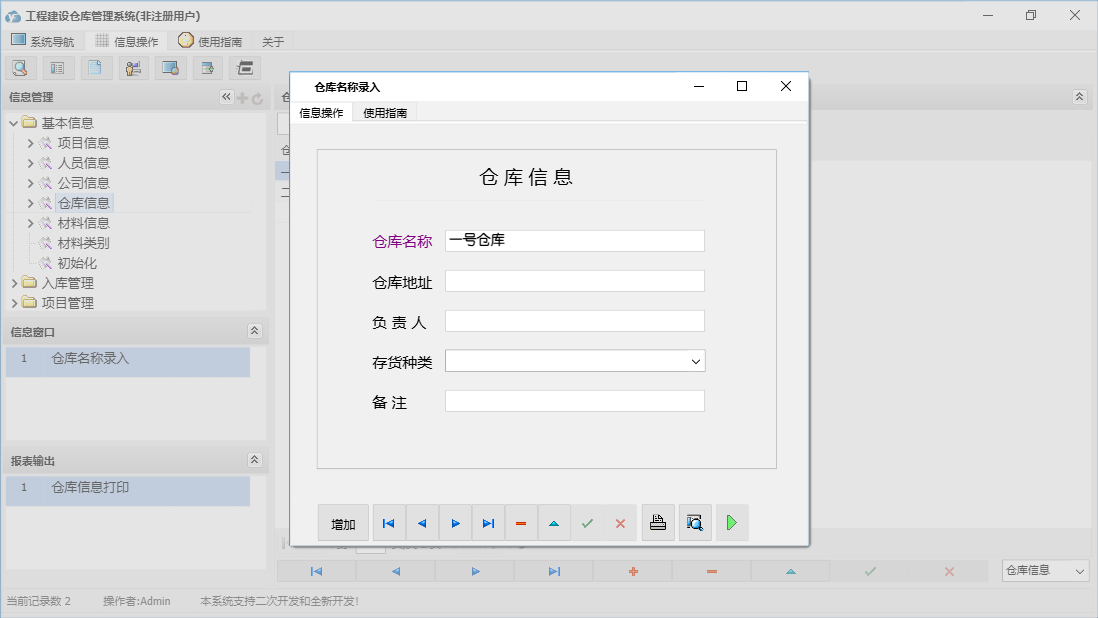Select the search icon in the main toolbar
Screen dimensions: 1098x618
click(x=20, y=67)
